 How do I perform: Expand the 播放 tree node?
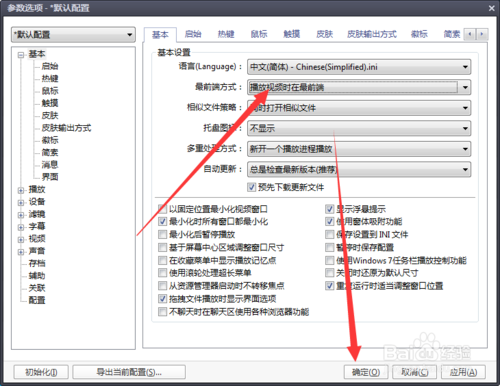coord(21,190)
